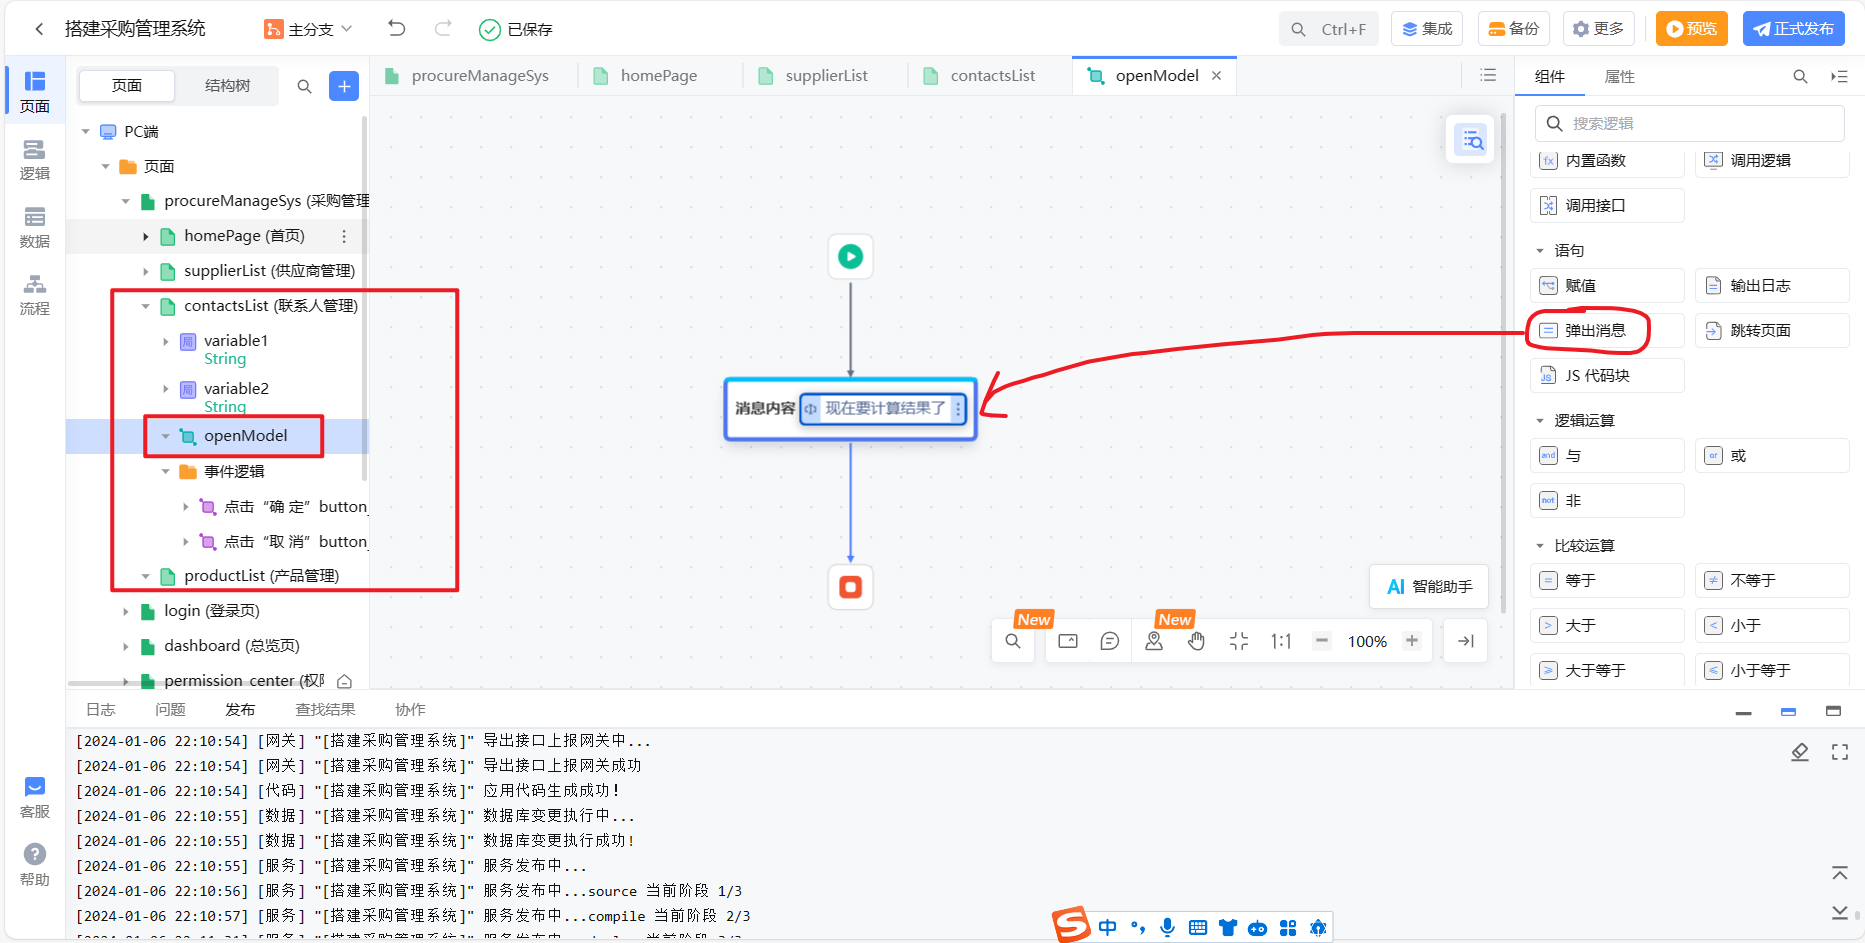Image resolution: width=1865 pixels, height=943 pixels.
Task: Click the orange 预览 button
Action: 1691,29
